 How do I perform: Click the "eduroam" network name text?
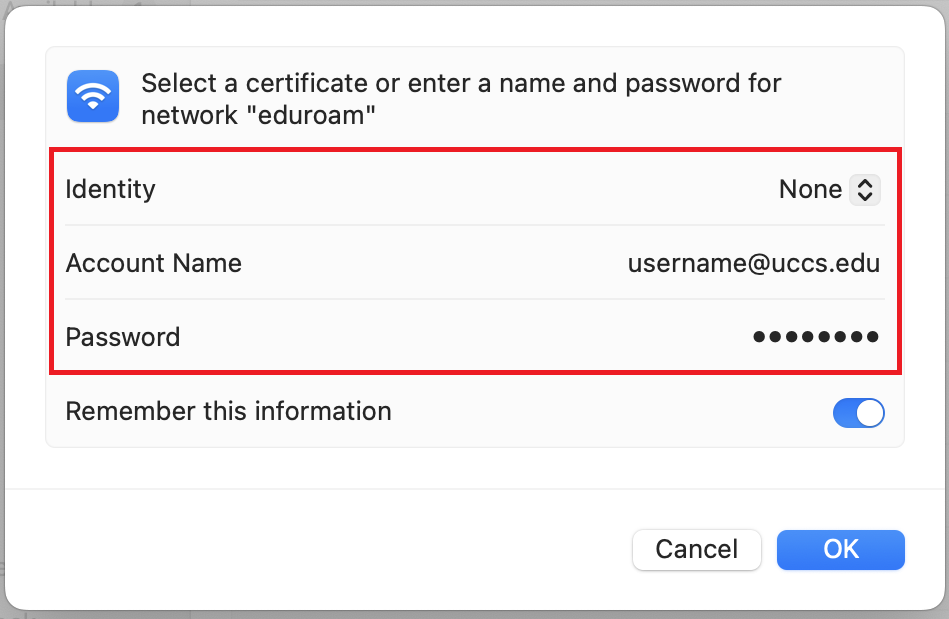[311, 115]
